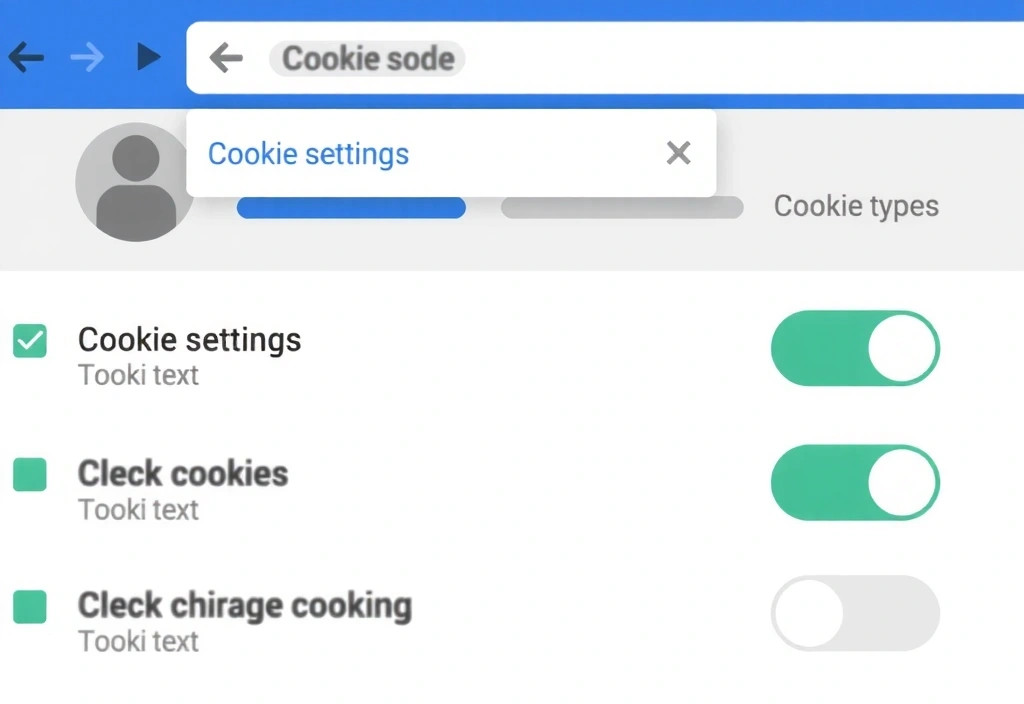Disable the Cookie settings toggle
The height and width of the screenshot is (704, 1024).
pyautogui.click(x=855, y=348)
